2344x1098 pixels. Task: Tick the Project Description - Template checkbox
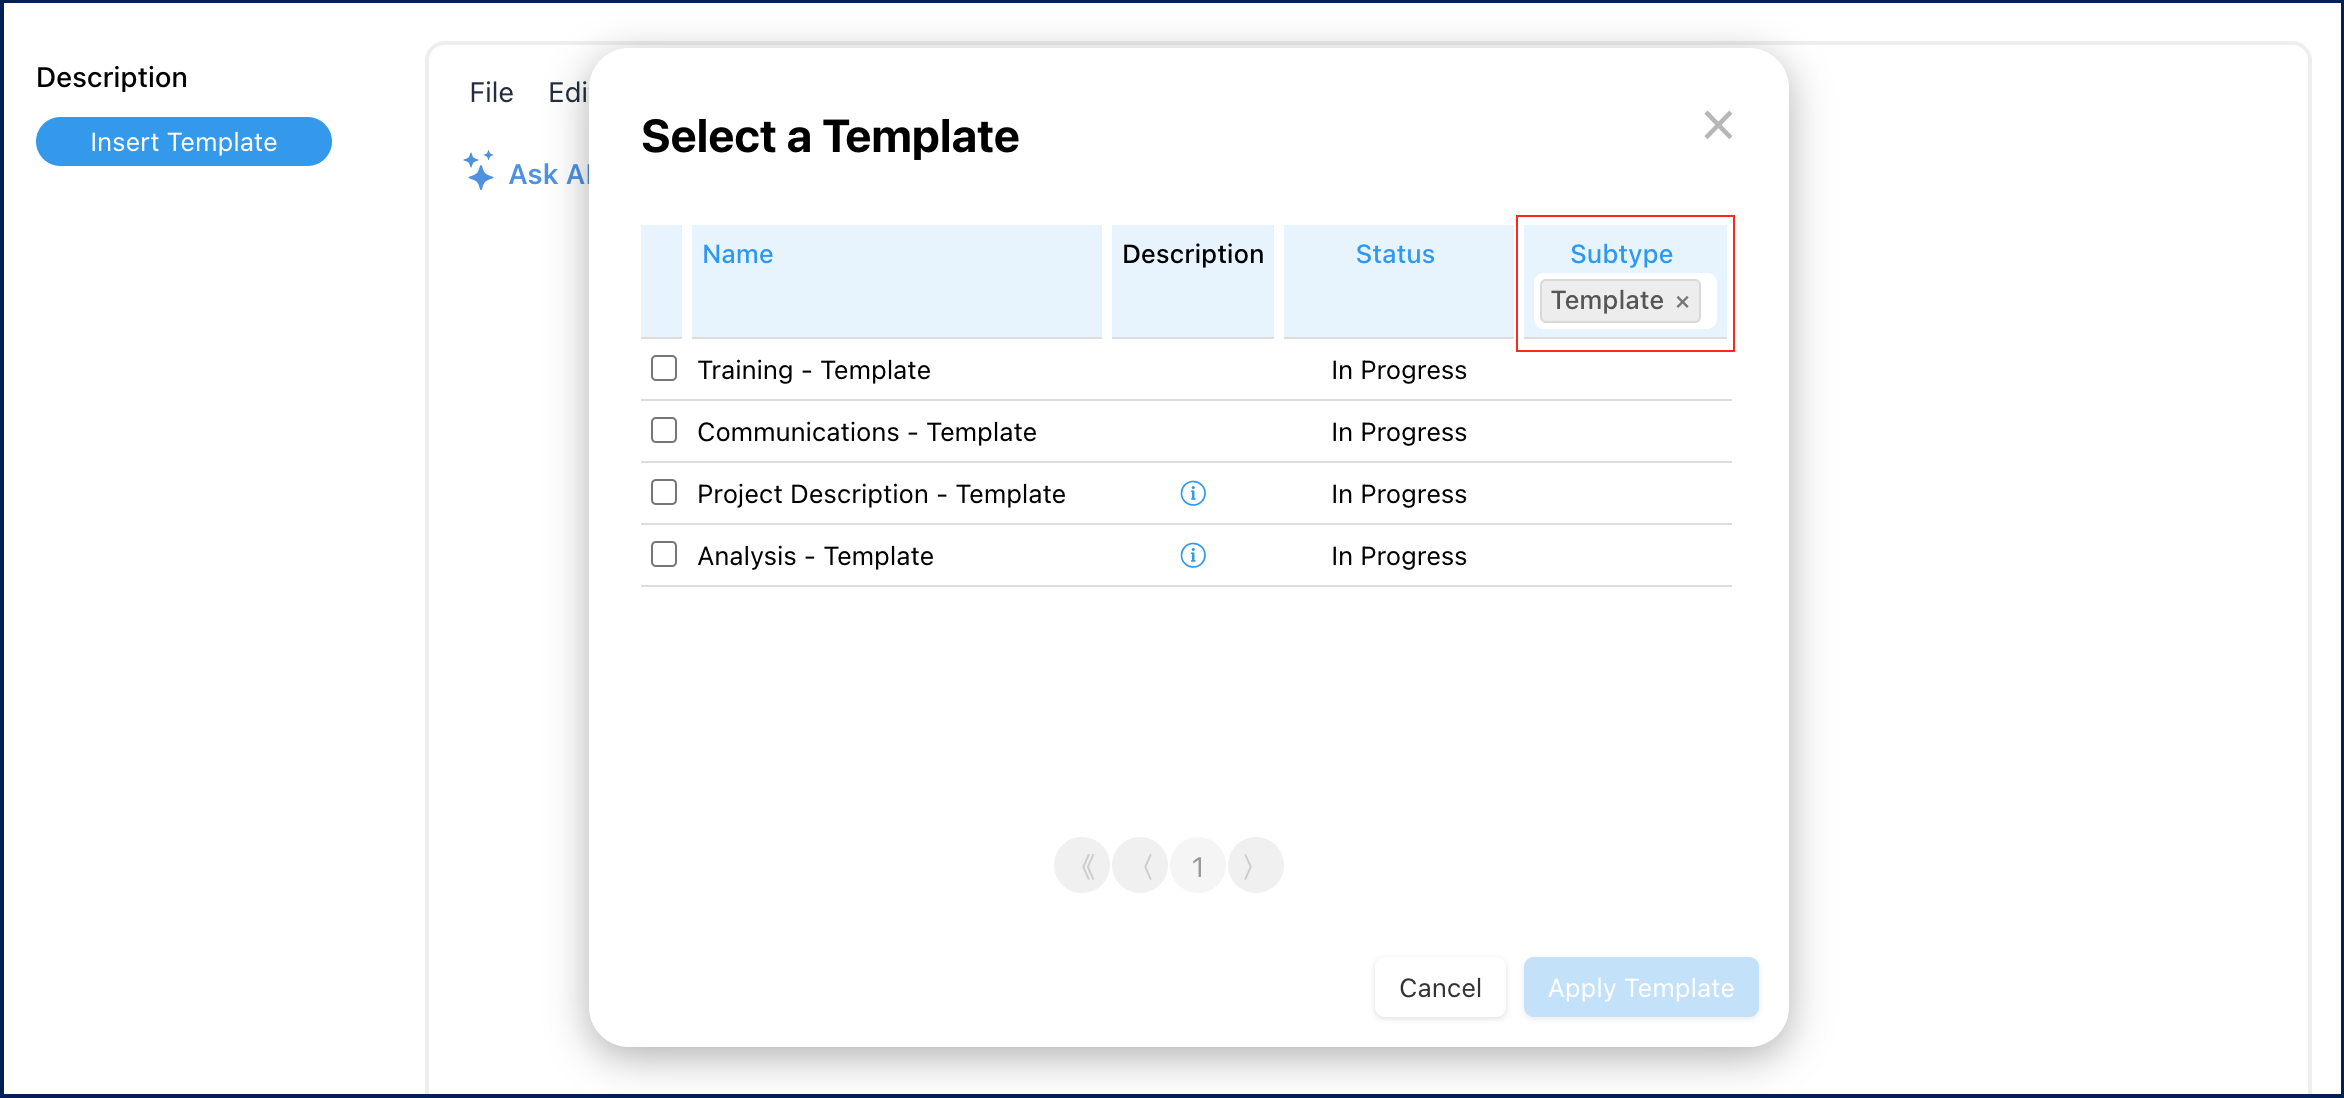[663, 492]
